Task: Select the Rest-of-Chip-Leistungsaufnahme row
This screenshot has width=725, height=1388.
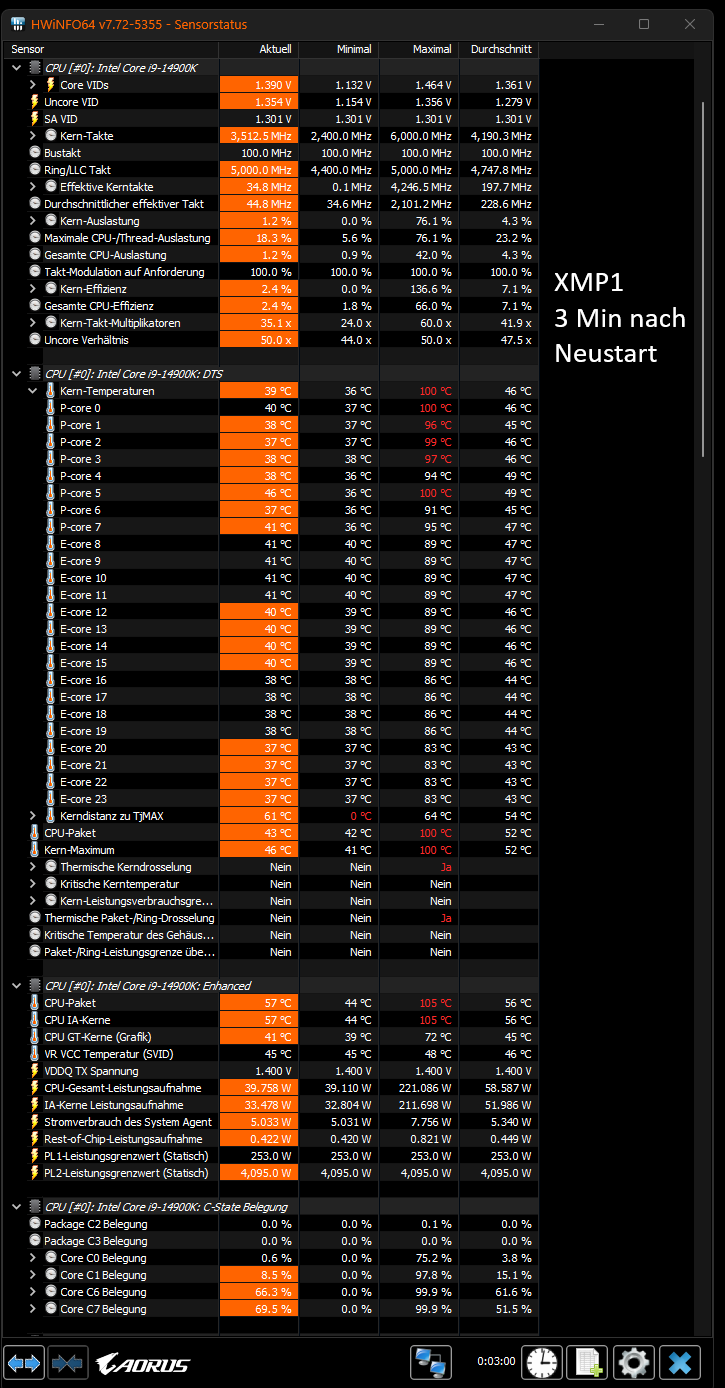Action: pos(271,1139)
